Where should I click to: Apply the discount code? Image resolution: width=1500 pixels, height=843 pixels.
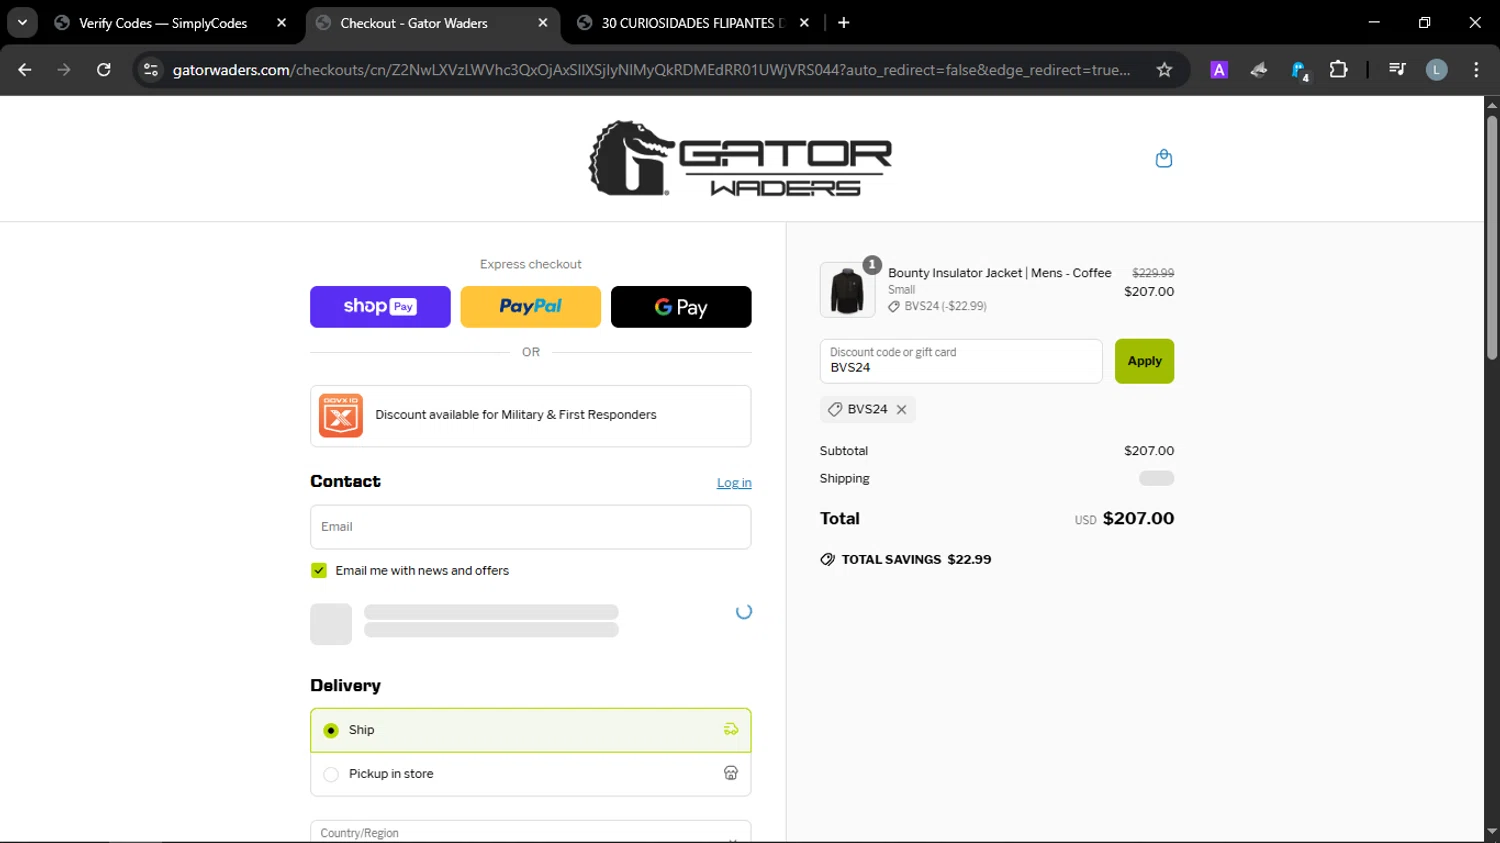[x=1144, y=361]
